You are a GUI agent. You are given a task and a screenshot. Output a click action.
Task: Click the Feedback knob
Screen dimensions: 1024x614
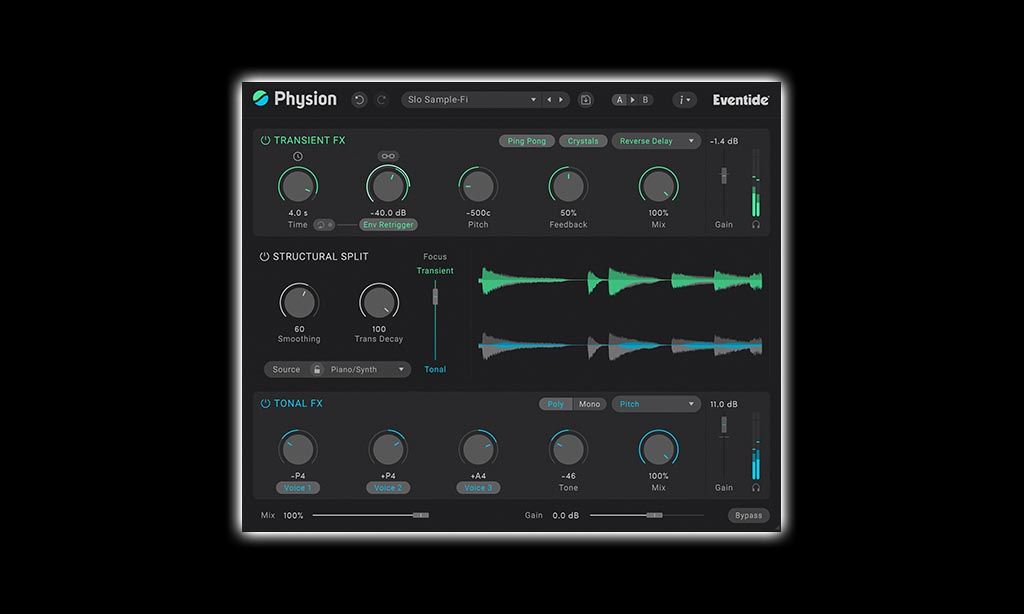pos(568,186)
